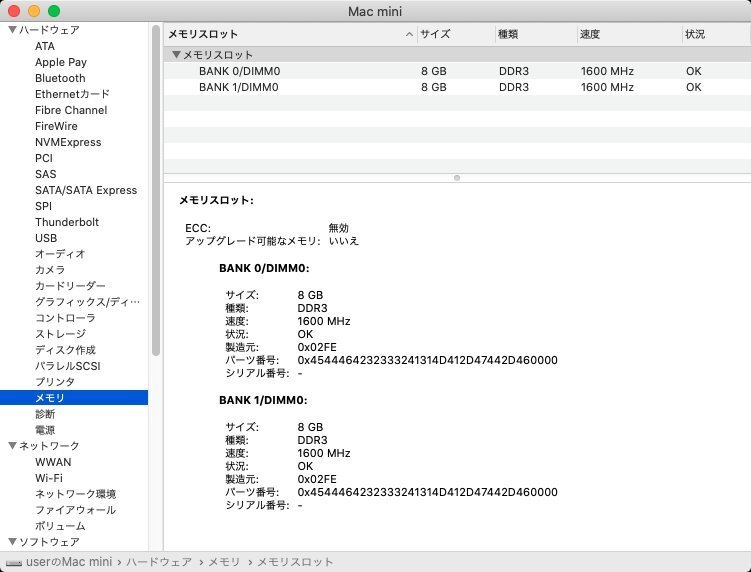Click メモリスロット in the path bar
Viewport: 751px width, 572px height.
pos(295,561)
